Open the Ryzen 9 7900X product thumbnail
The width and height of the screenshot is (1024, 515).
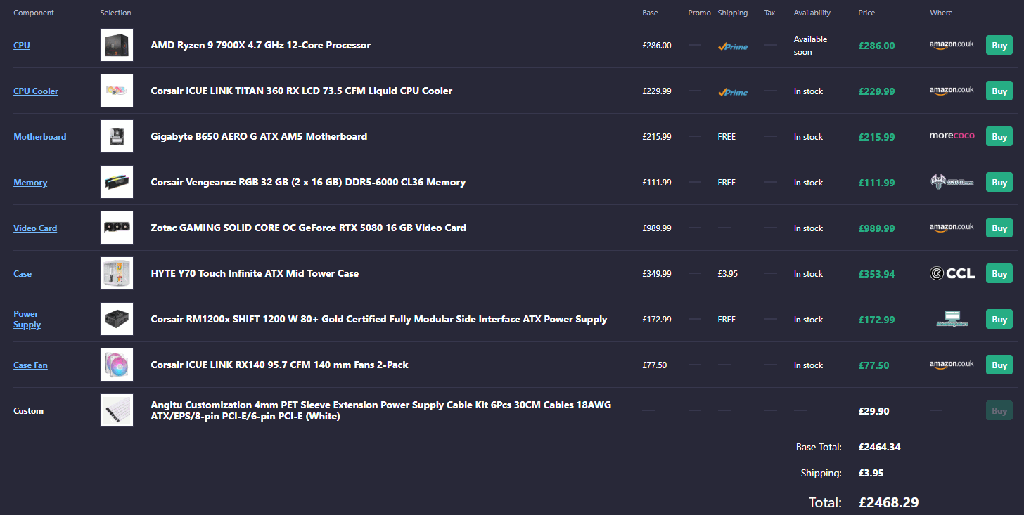pyautogui.click(x=117, y=45)
